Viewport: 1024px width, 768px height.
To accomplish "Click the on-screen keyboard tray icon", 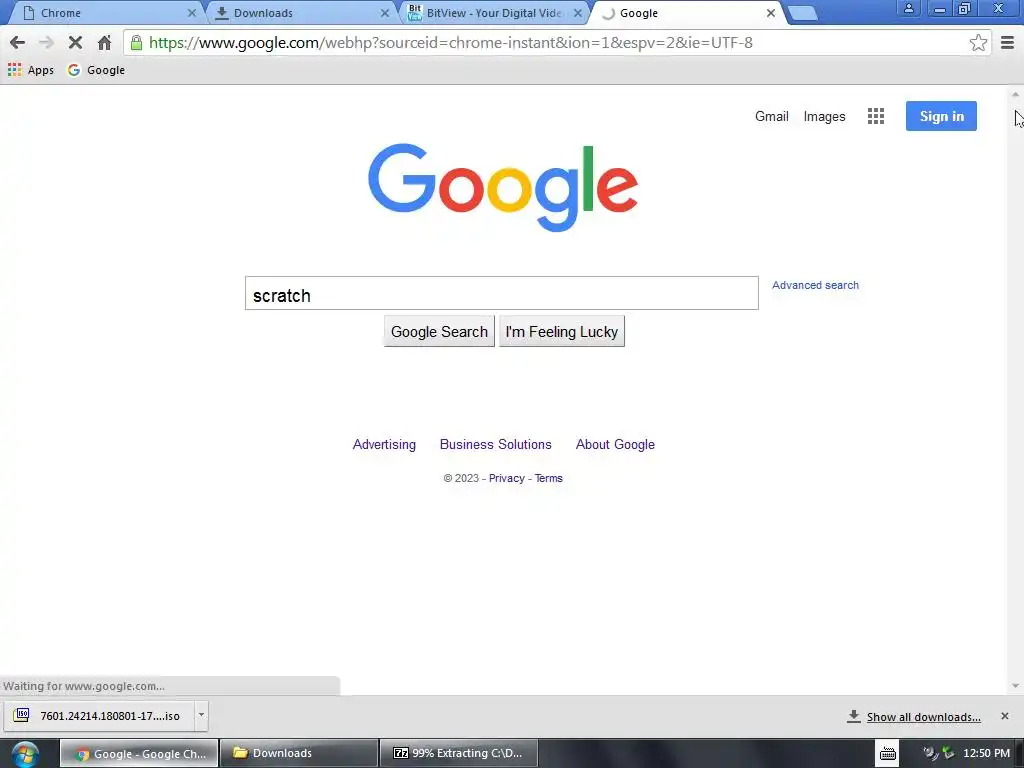I will [x=888, y=754].
